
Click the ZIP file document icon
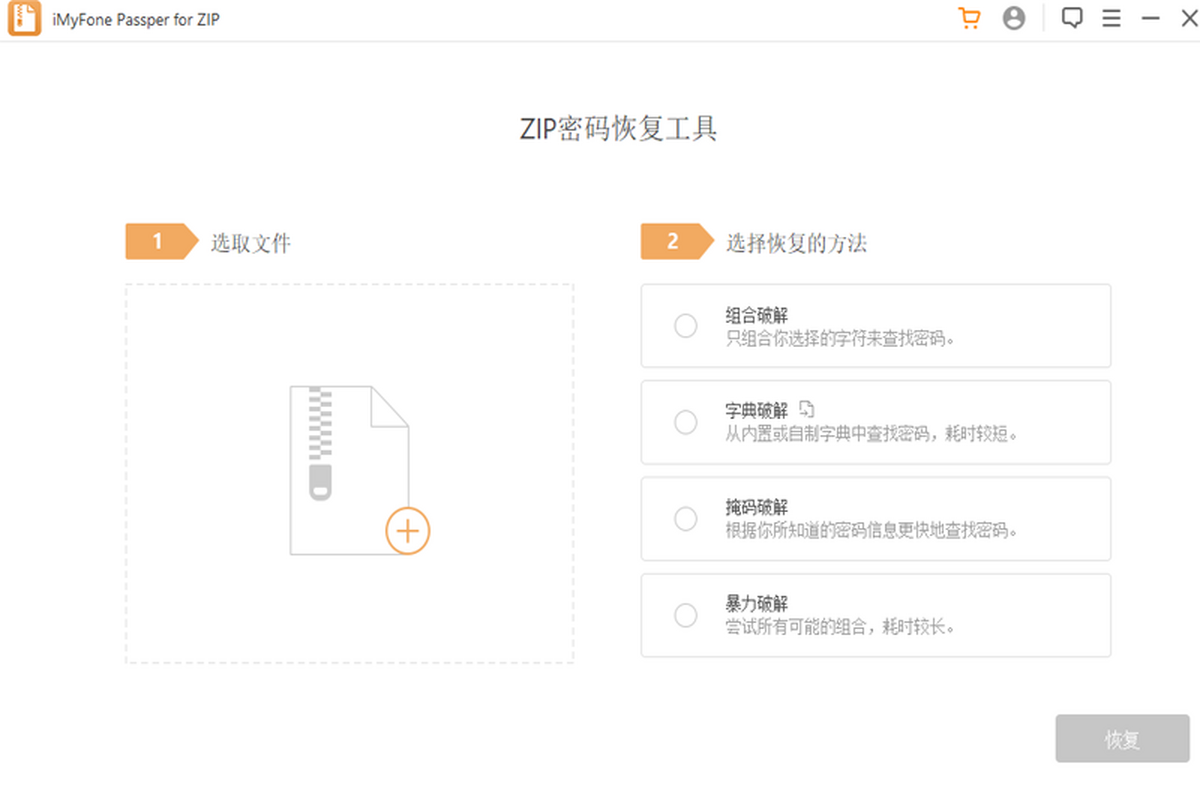click(349, 470)
